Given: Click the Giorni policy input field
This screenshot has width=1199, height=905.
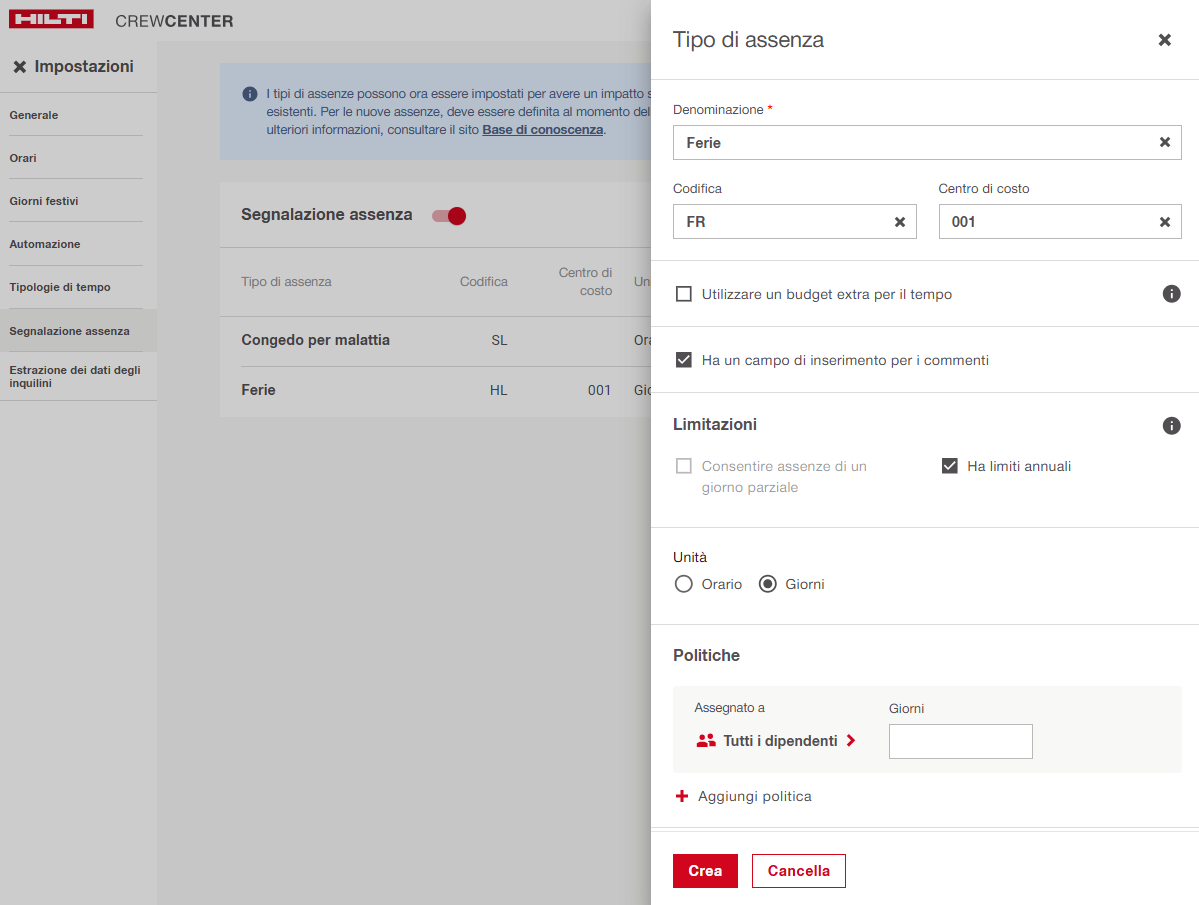Looking at the screenshot, I should pos(960,741).
